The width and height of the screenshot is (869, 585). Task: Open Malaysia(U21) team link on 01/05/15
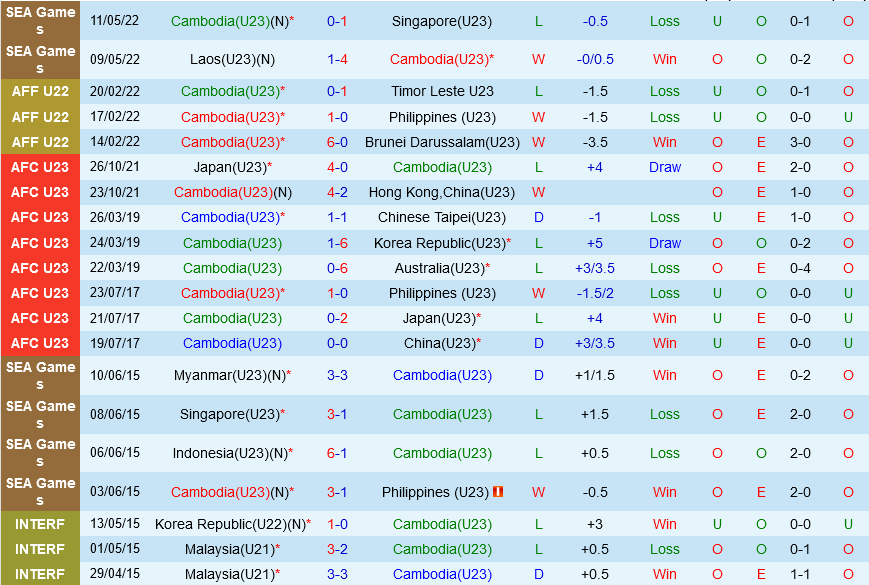(x=230, y=550)
